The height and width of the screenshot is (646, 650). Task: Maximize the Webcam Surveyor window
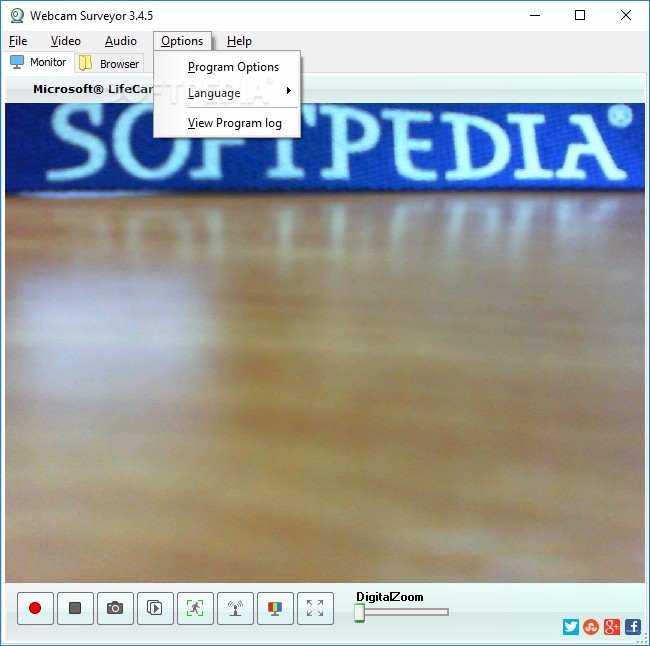[580, 16]
